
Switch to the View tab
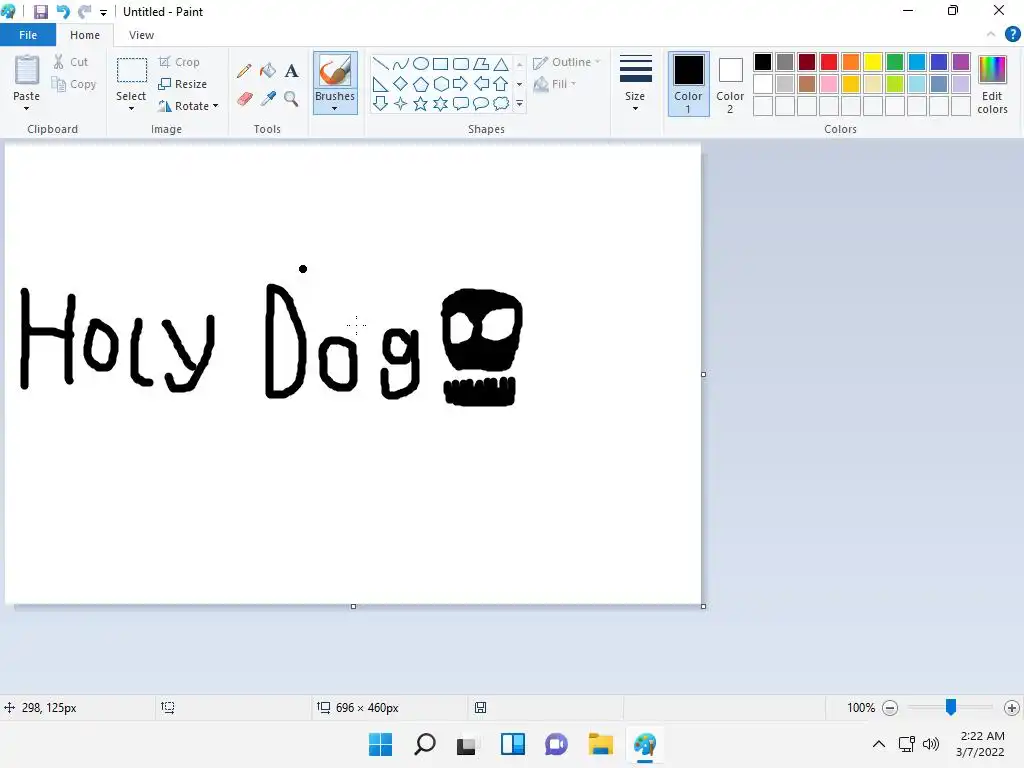click(x=141, y=35)
